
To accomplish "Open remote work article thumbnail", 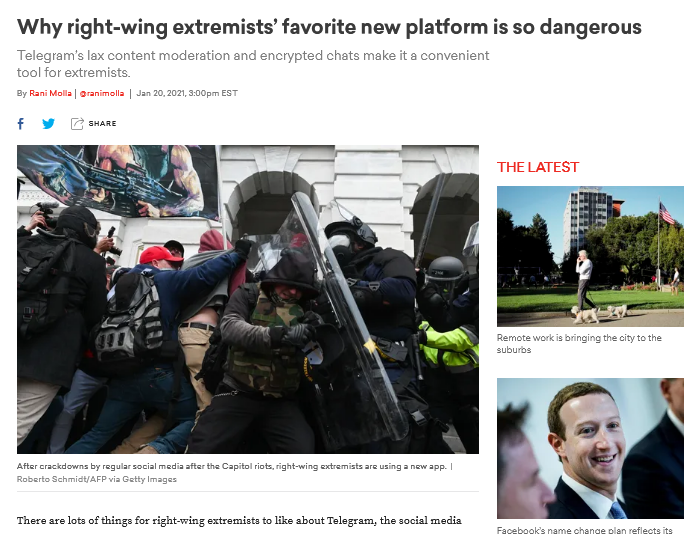I will point(590,256).
